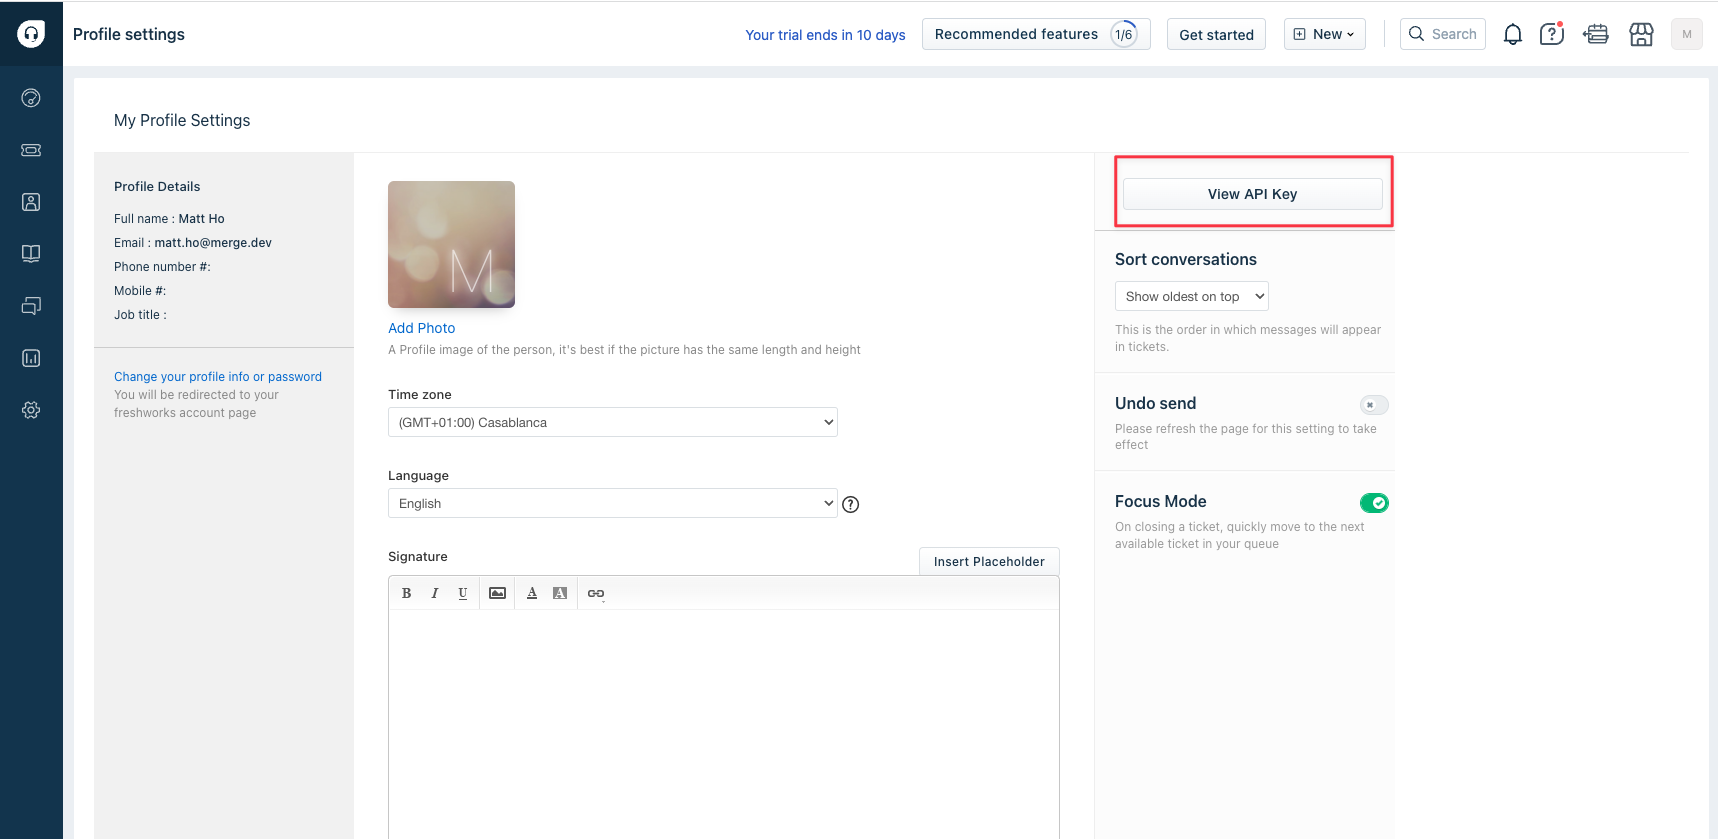This screenshot has width=1718, height=839.
Task: Open the marketplace store icon
Action: coord(1641,35)
